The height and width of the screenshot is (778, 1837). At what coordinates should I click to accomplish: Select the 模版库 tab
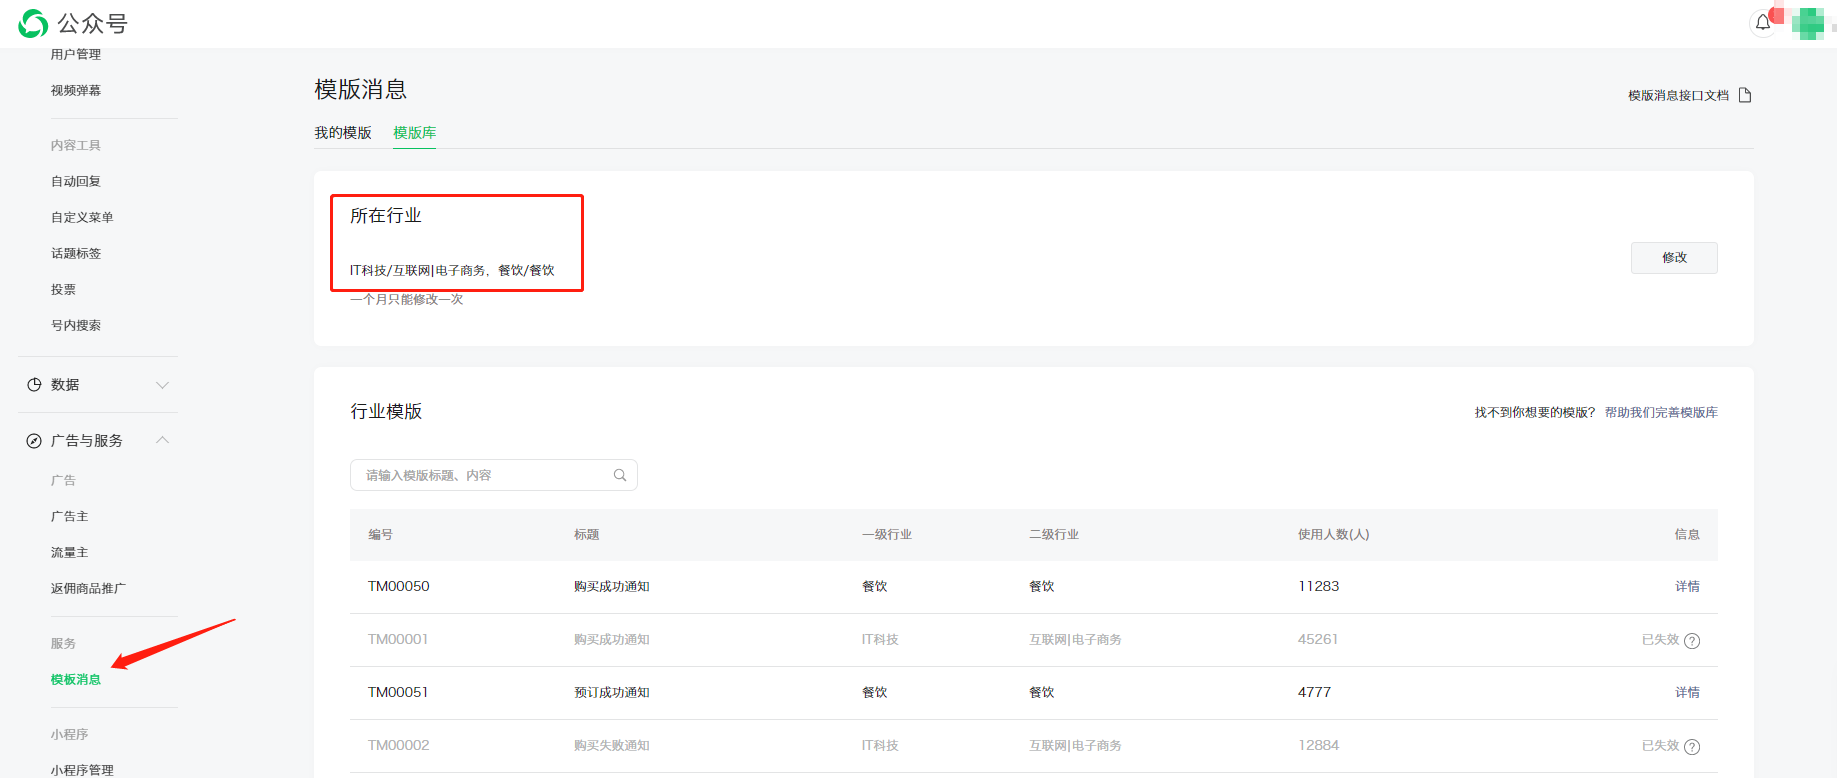414,133
